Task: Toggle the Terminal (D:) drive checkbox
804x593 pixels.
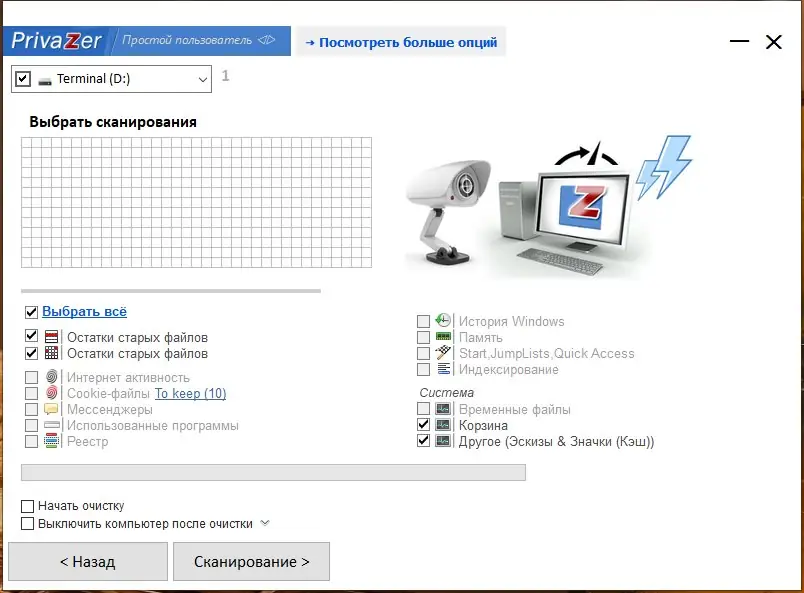Action: [x=23, y=79]
